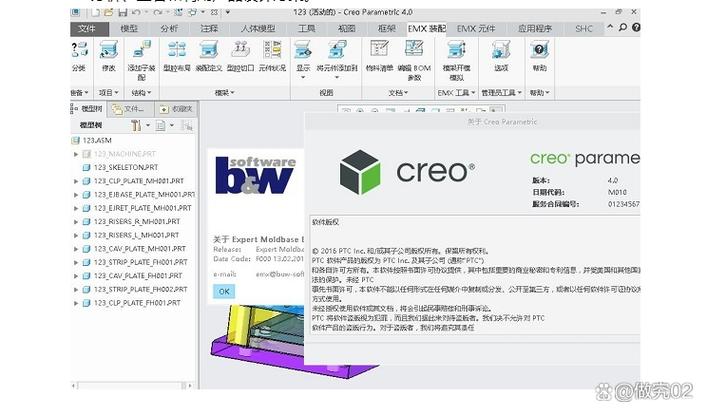Switch to the 框架 ribbon tab
Image resolution: width=707 pixels, height=416 pixels.
point(386,29)
